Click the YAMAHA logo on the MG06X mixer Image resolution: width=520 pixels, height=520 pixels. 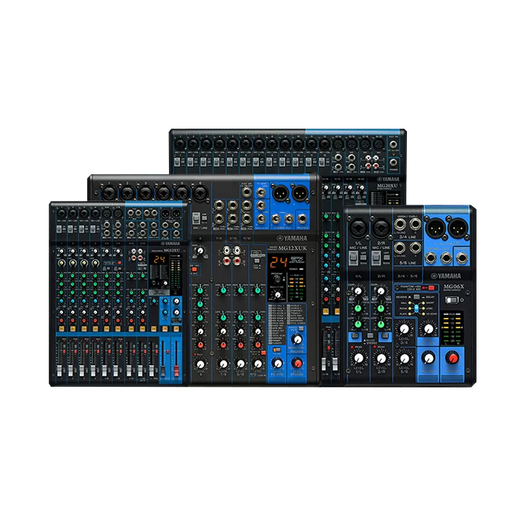(446, 276)
